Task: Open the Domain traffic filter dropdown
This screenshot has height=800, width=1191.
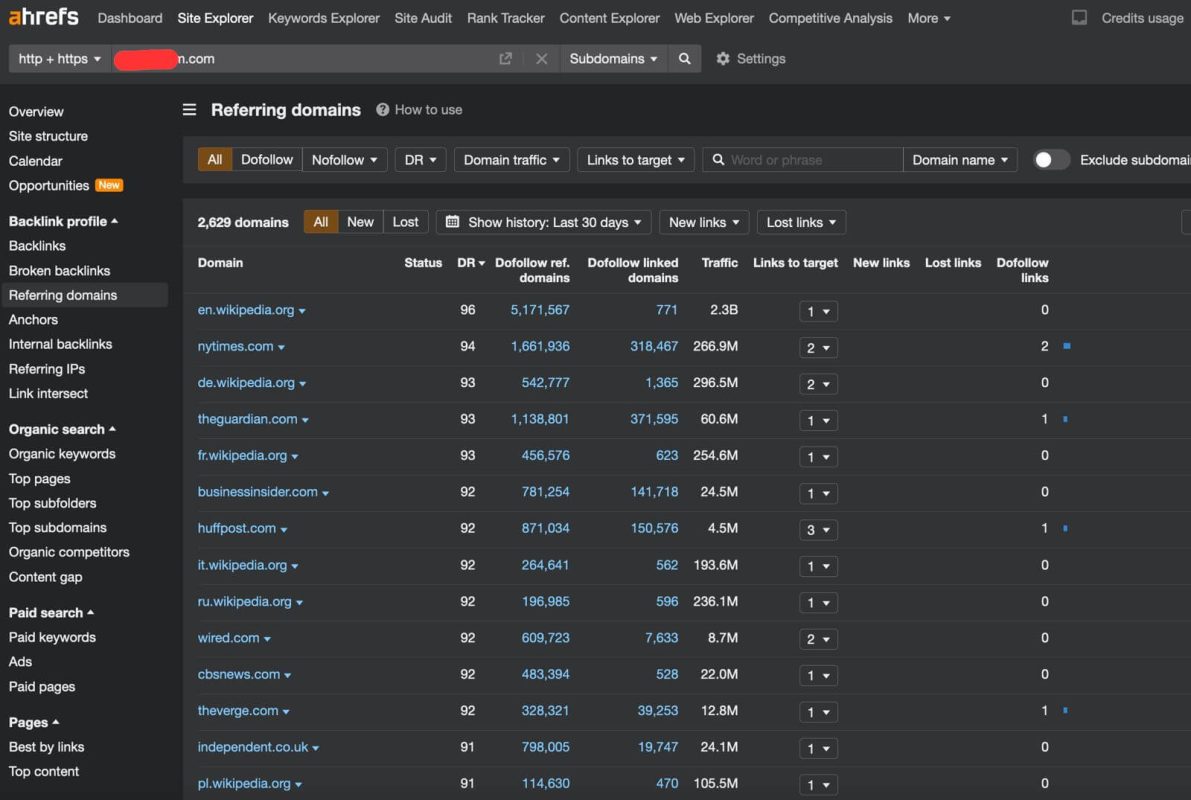Action: (512, 160)
